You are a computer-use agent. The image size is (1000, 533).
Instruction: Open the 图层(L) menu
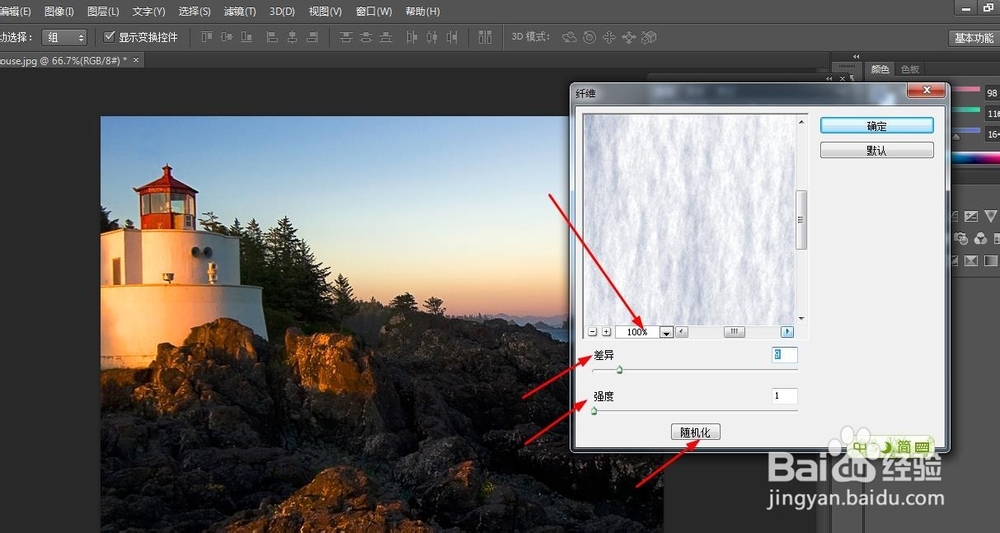coord(103,11)
